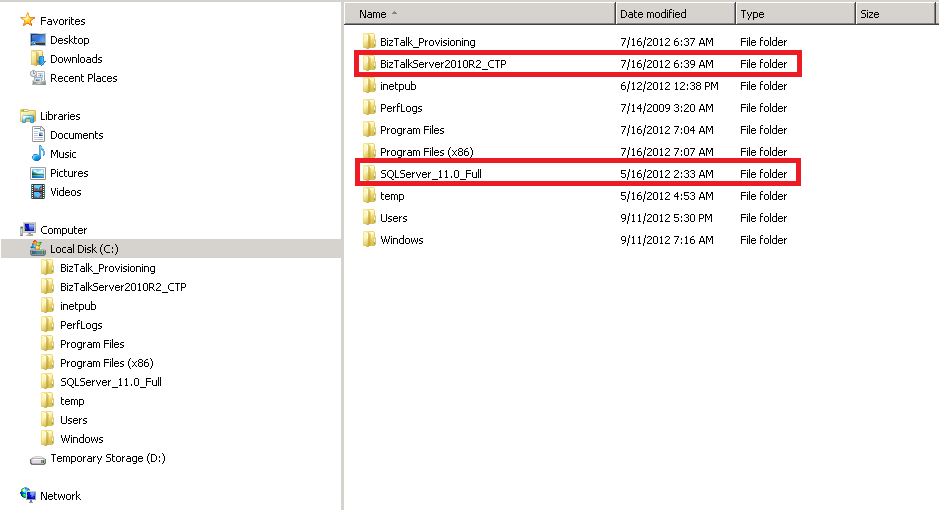Click Program Files folder icon in file list
This screenshot has width=939, height=510.
[x=369, y=129]
